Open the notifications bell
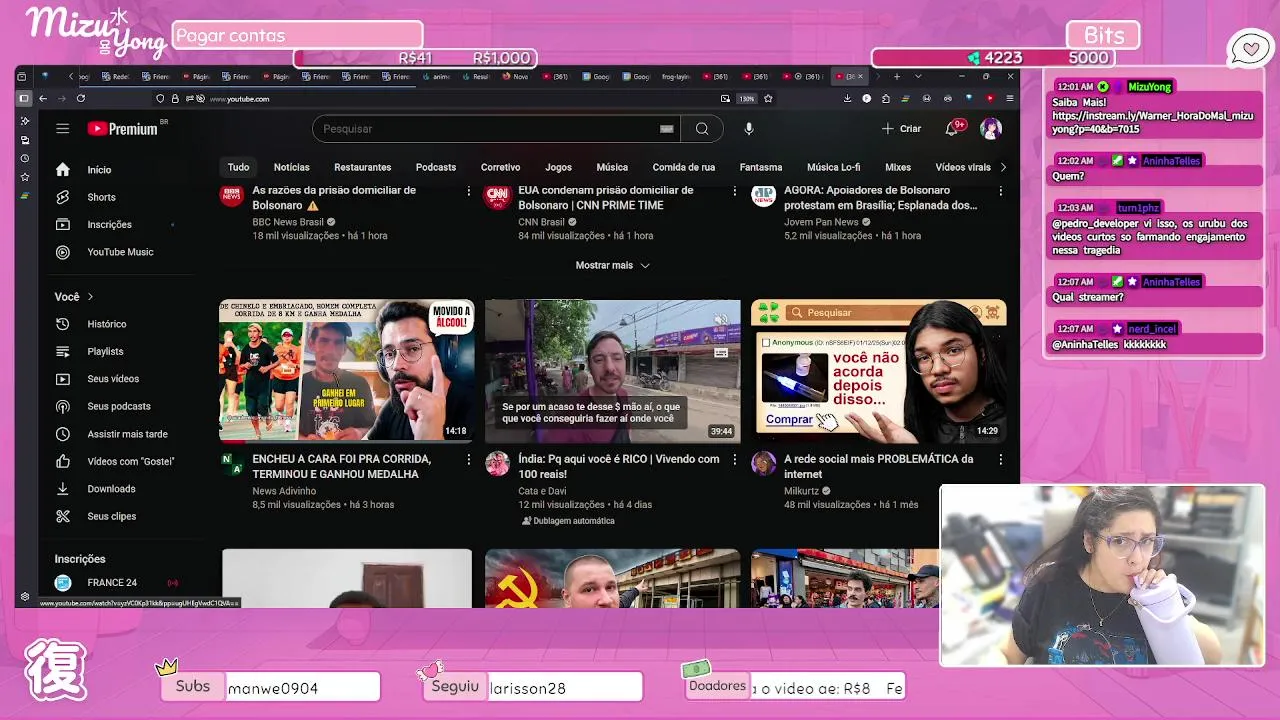The width and height of the screenshot is (1280, 720). (x=952, y=128)
